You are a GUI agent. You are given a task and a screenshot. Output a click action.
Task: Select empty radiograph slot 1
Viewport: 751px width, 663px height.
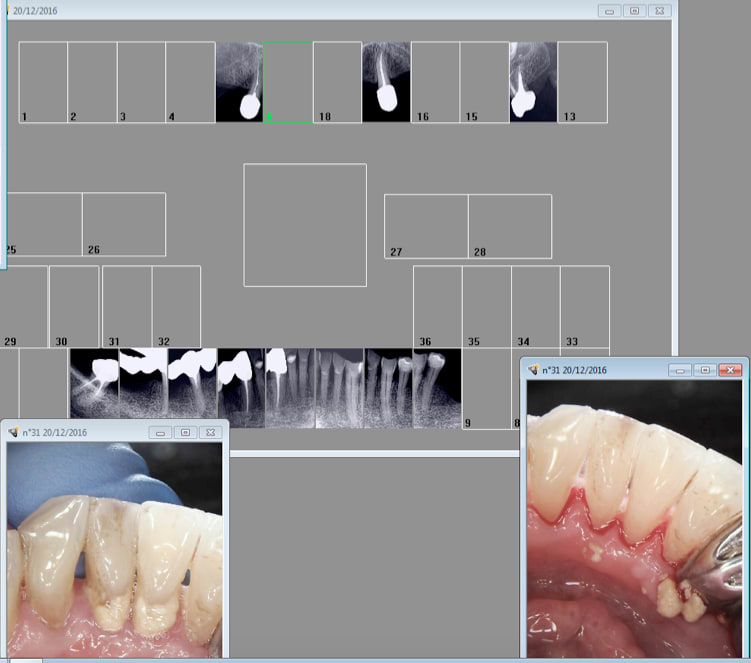pos(43,82)
